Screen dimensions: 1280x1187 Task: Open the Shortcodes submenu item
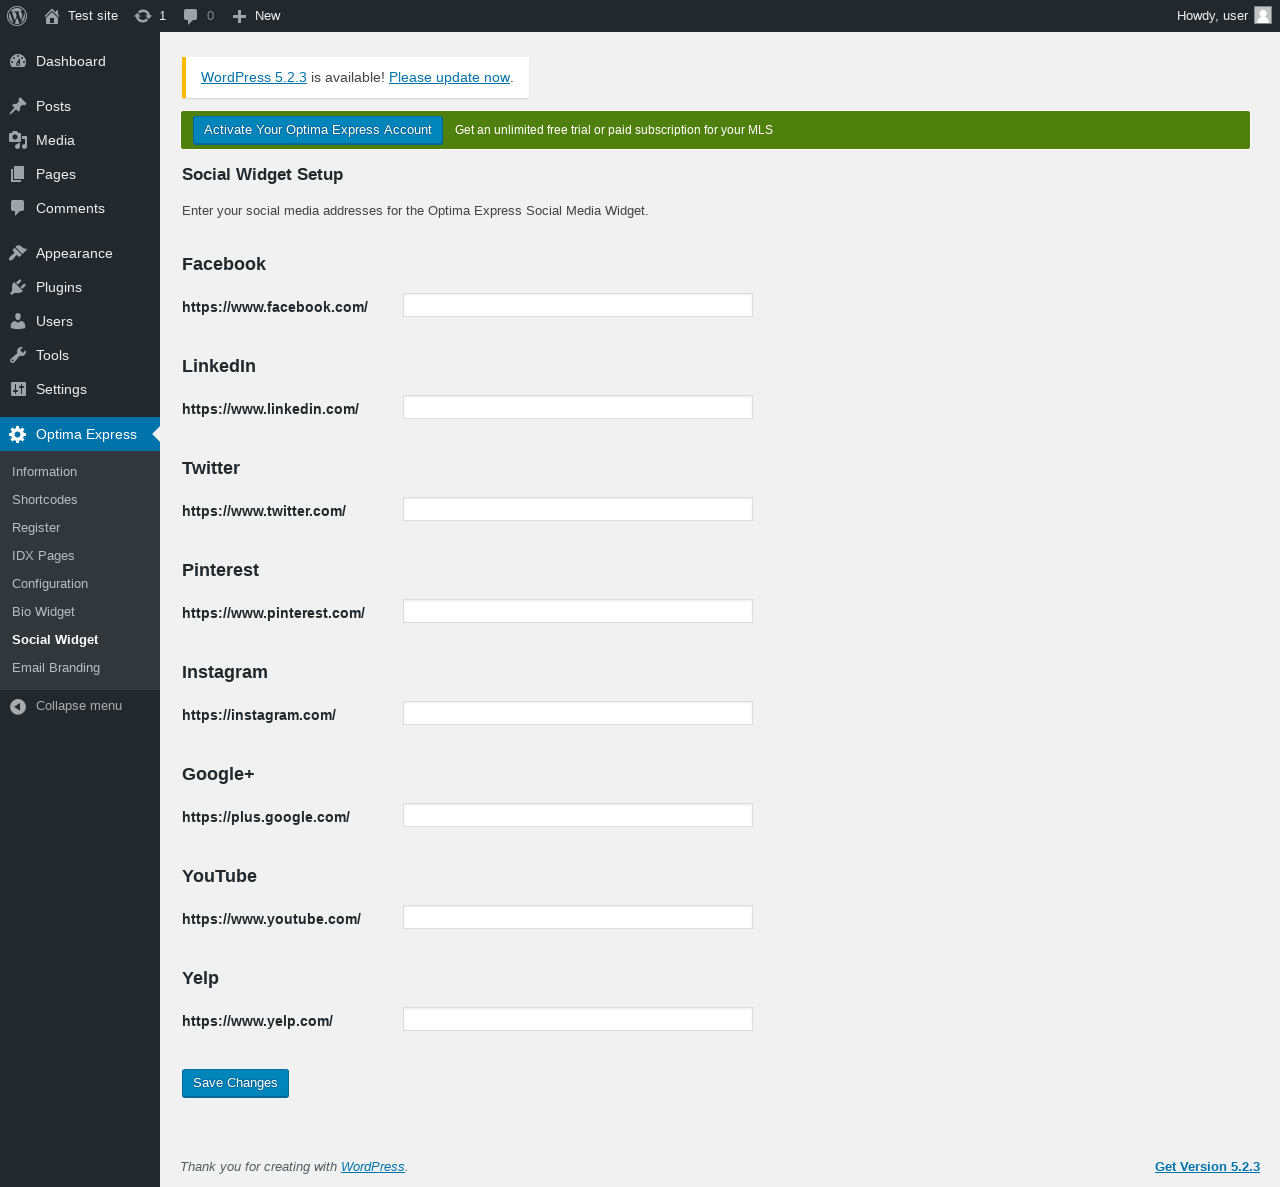tap(80, 500)
